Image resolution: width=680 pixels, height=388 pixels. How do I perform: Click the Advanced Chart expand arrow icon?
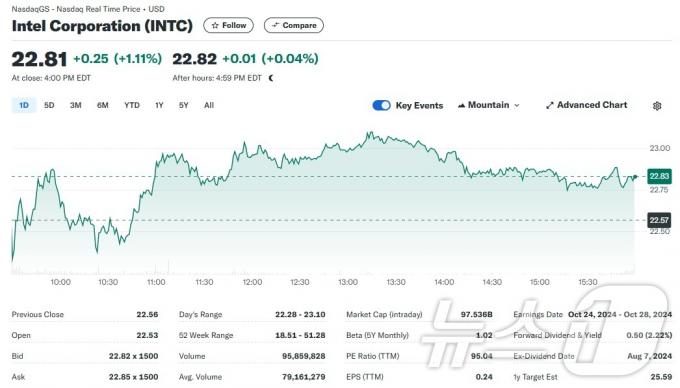tap(549, 105)
